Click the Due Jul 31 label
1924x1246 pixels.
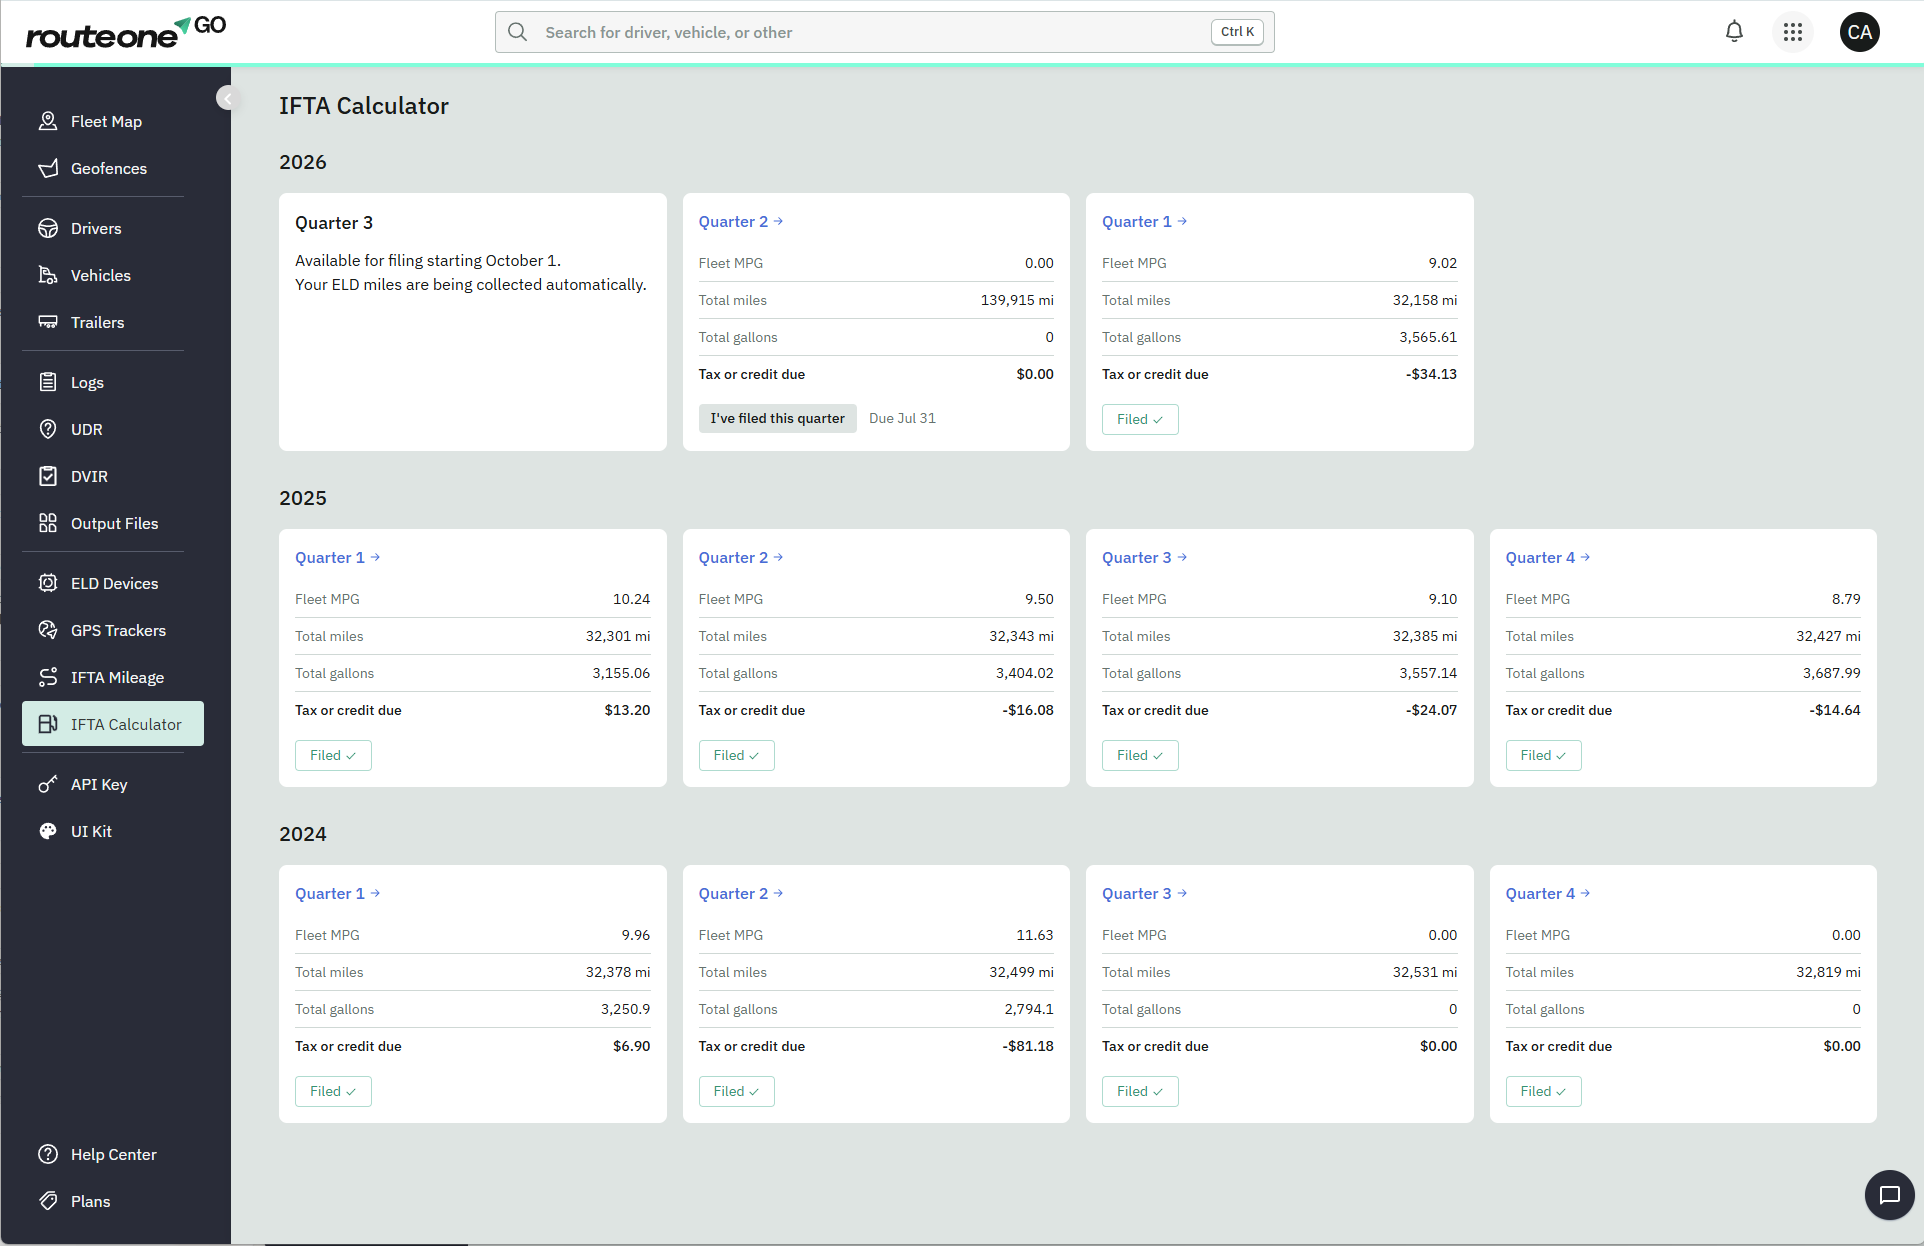coord(902,418)
